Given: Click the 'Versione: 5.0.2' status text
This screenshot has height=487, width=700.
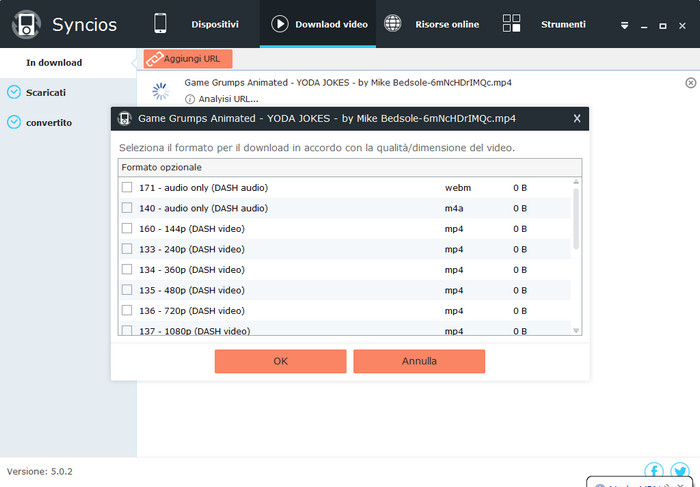Looking at the screenshot, I should point(39,471).
